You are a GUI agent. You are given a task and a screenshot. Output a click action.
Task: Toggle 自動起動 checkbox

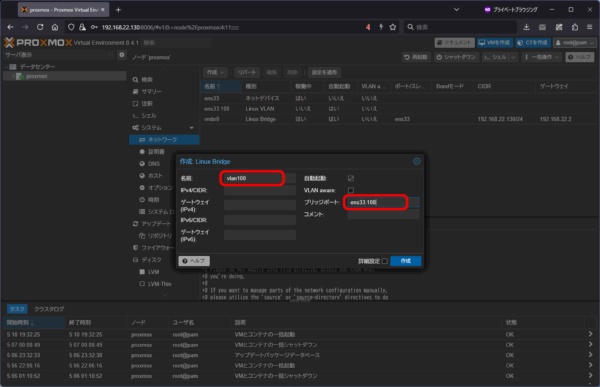pyautogui.click(x=351, y=178)
